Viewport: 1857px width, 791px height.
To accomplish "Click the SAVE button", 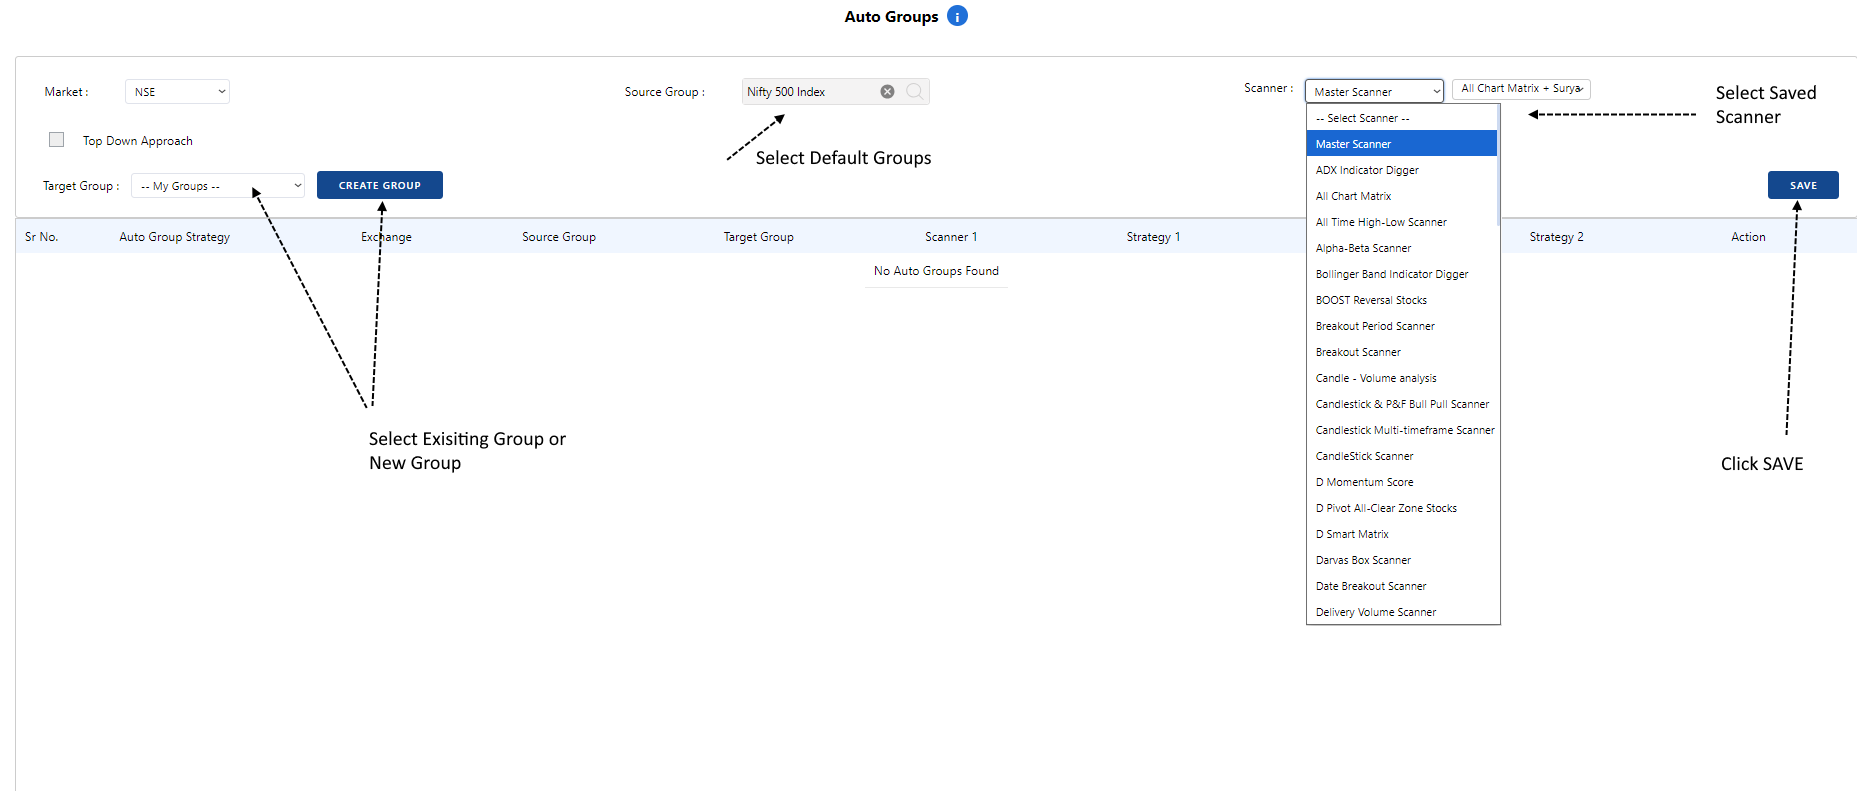I will click(x=1803, y=185).
